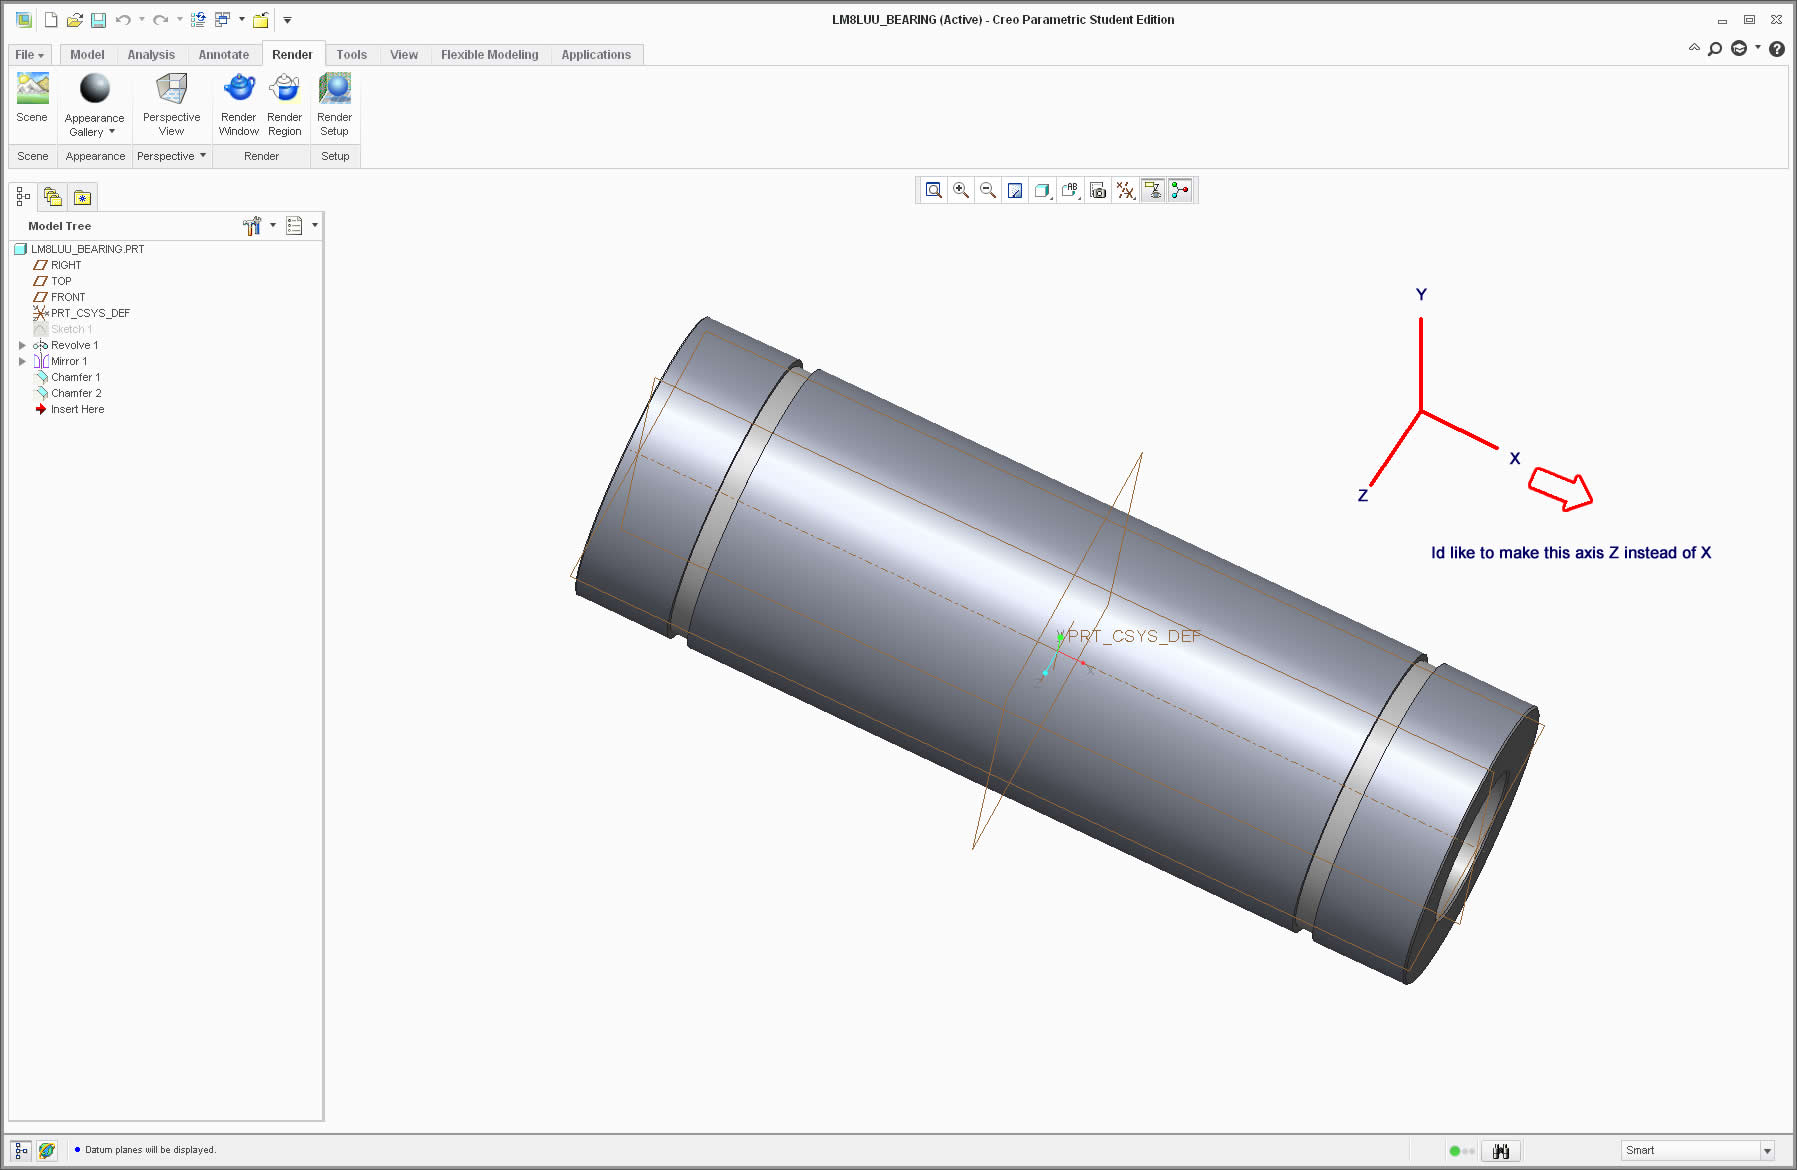Expand the Perspective group dropdown

click(171, 156)
